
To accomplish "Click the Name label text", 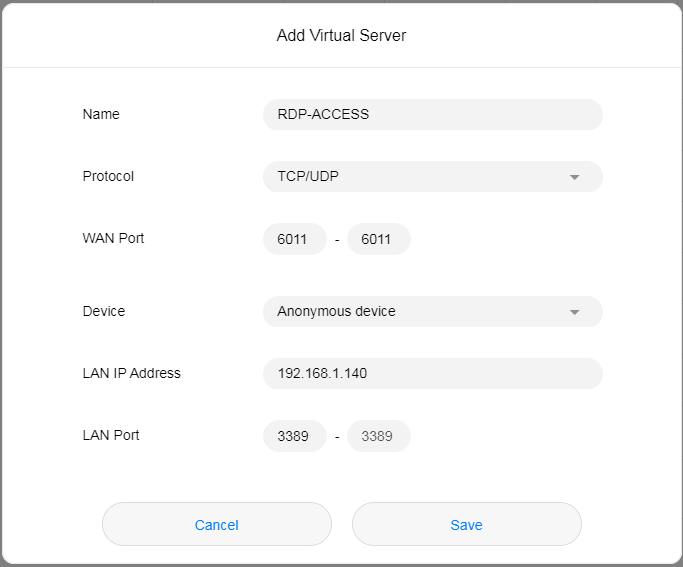I will [101, 114].
